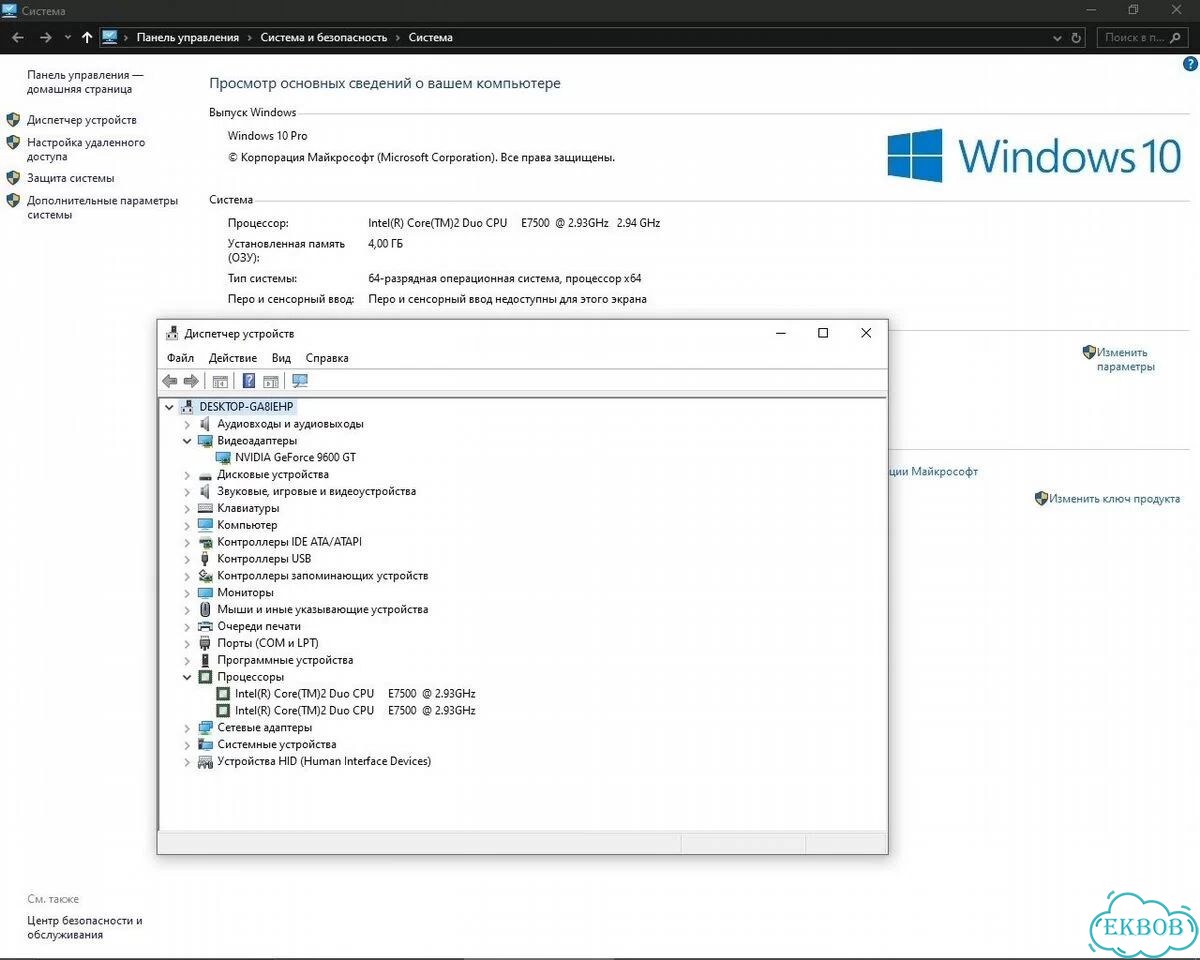
Task: Open Дополнительные параметры системы link
Action: tap(102, 207)
